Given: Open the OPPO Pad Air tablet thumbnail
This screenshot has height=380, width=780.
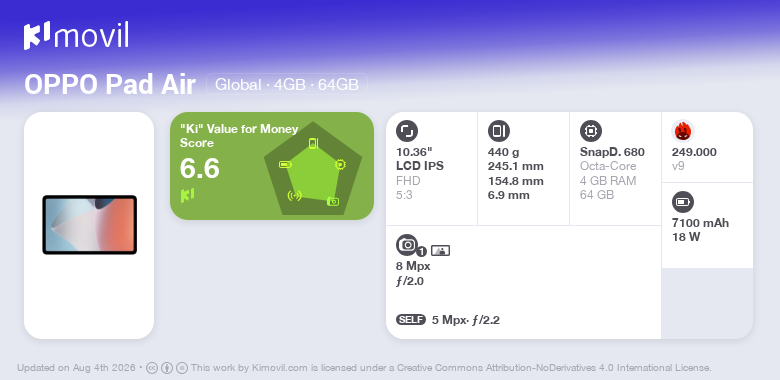Looking at the screenshot, I should pos(90,225).
